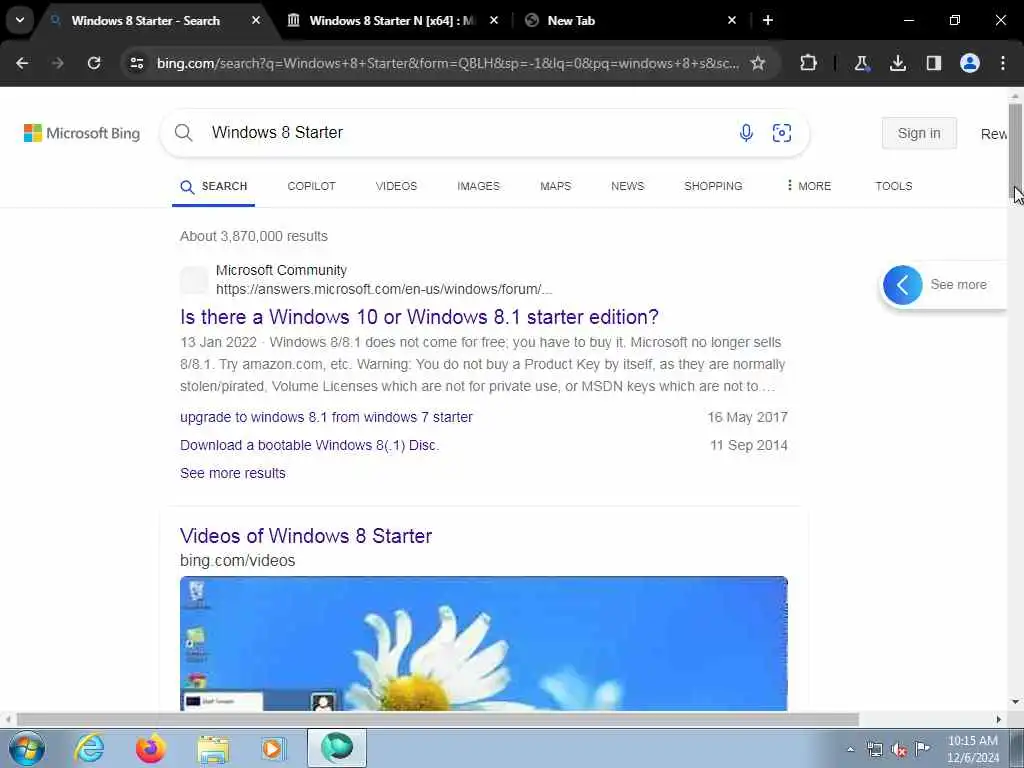Click the active browser taskbar button

(337, 748)
